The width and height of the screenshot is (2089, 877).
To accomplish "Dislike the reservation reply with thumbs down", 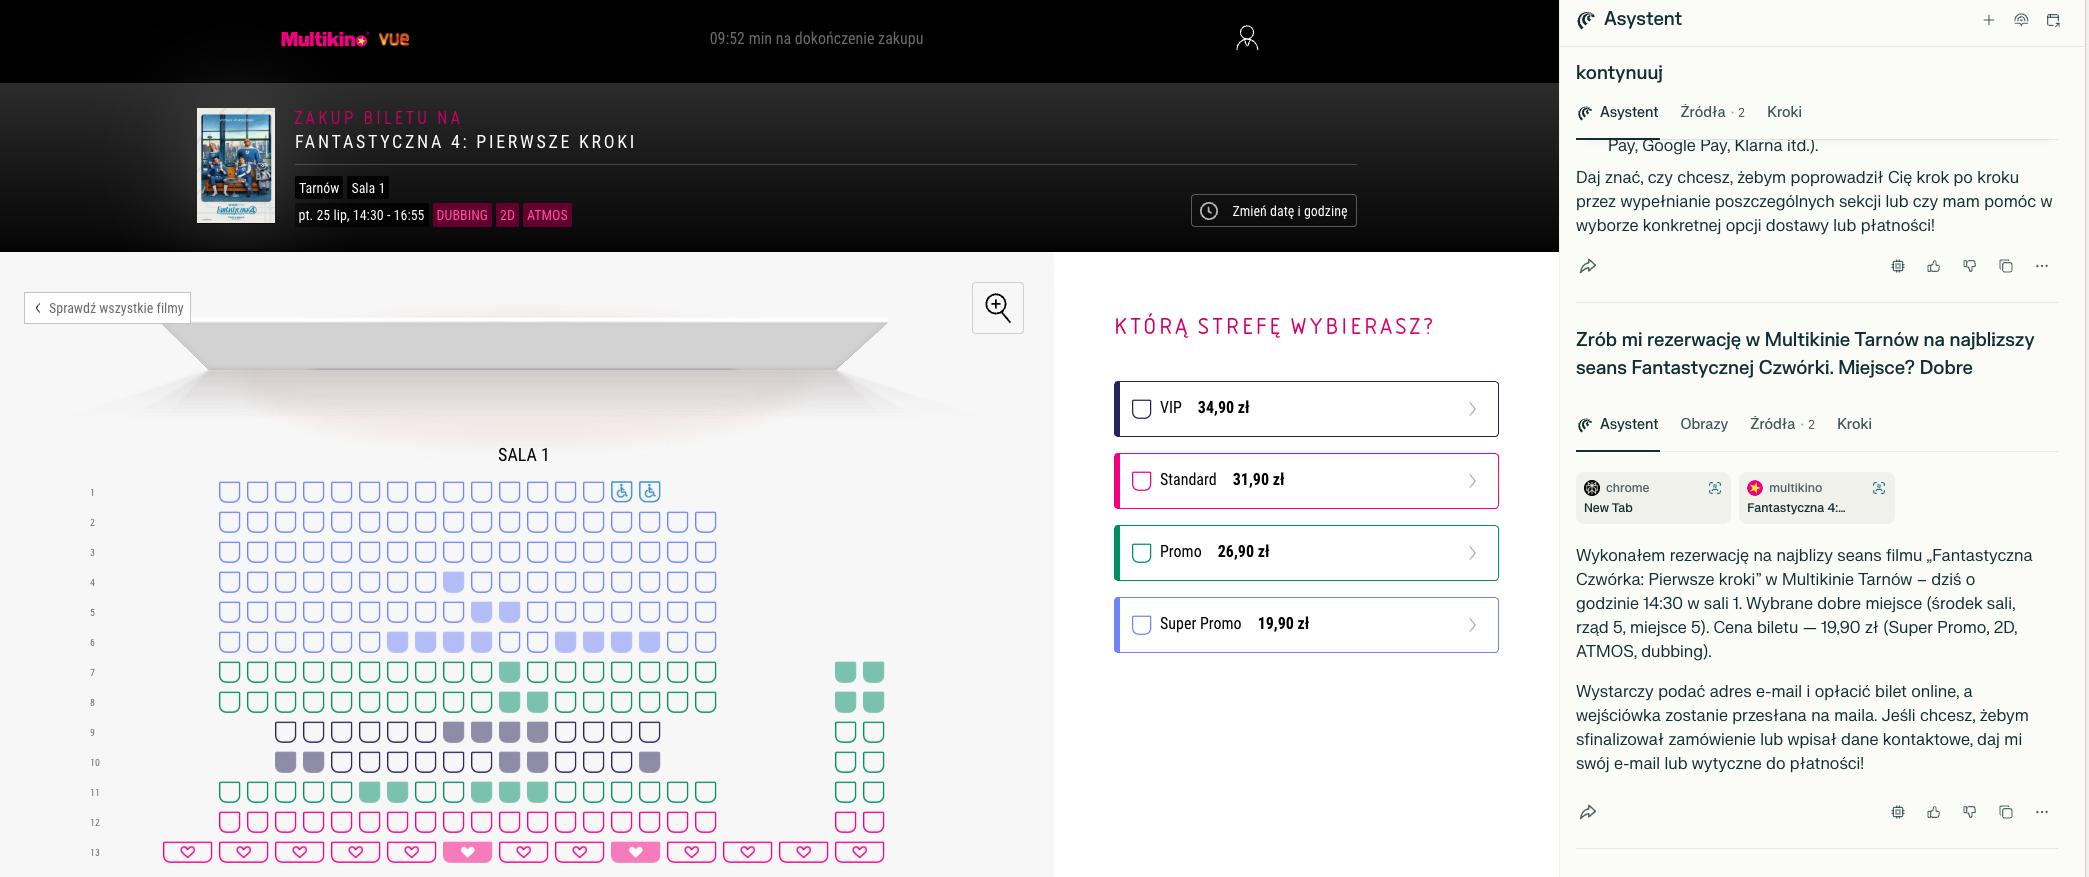I will point(1970,812).
